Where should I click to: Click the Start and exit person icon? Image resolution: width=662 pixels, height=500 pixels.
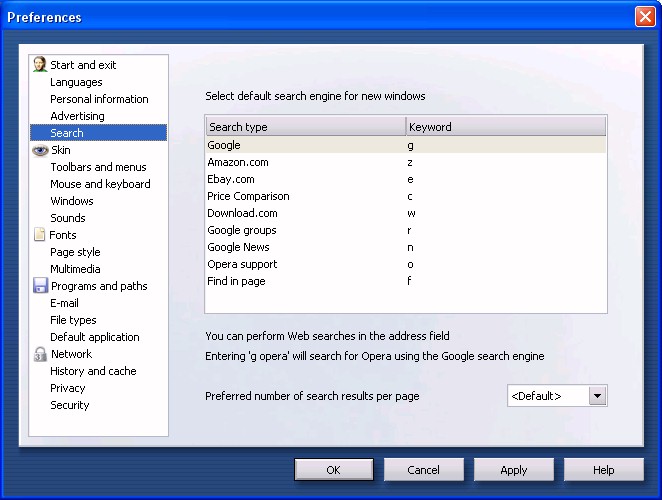pyautogui.click(x=40, y=64)
